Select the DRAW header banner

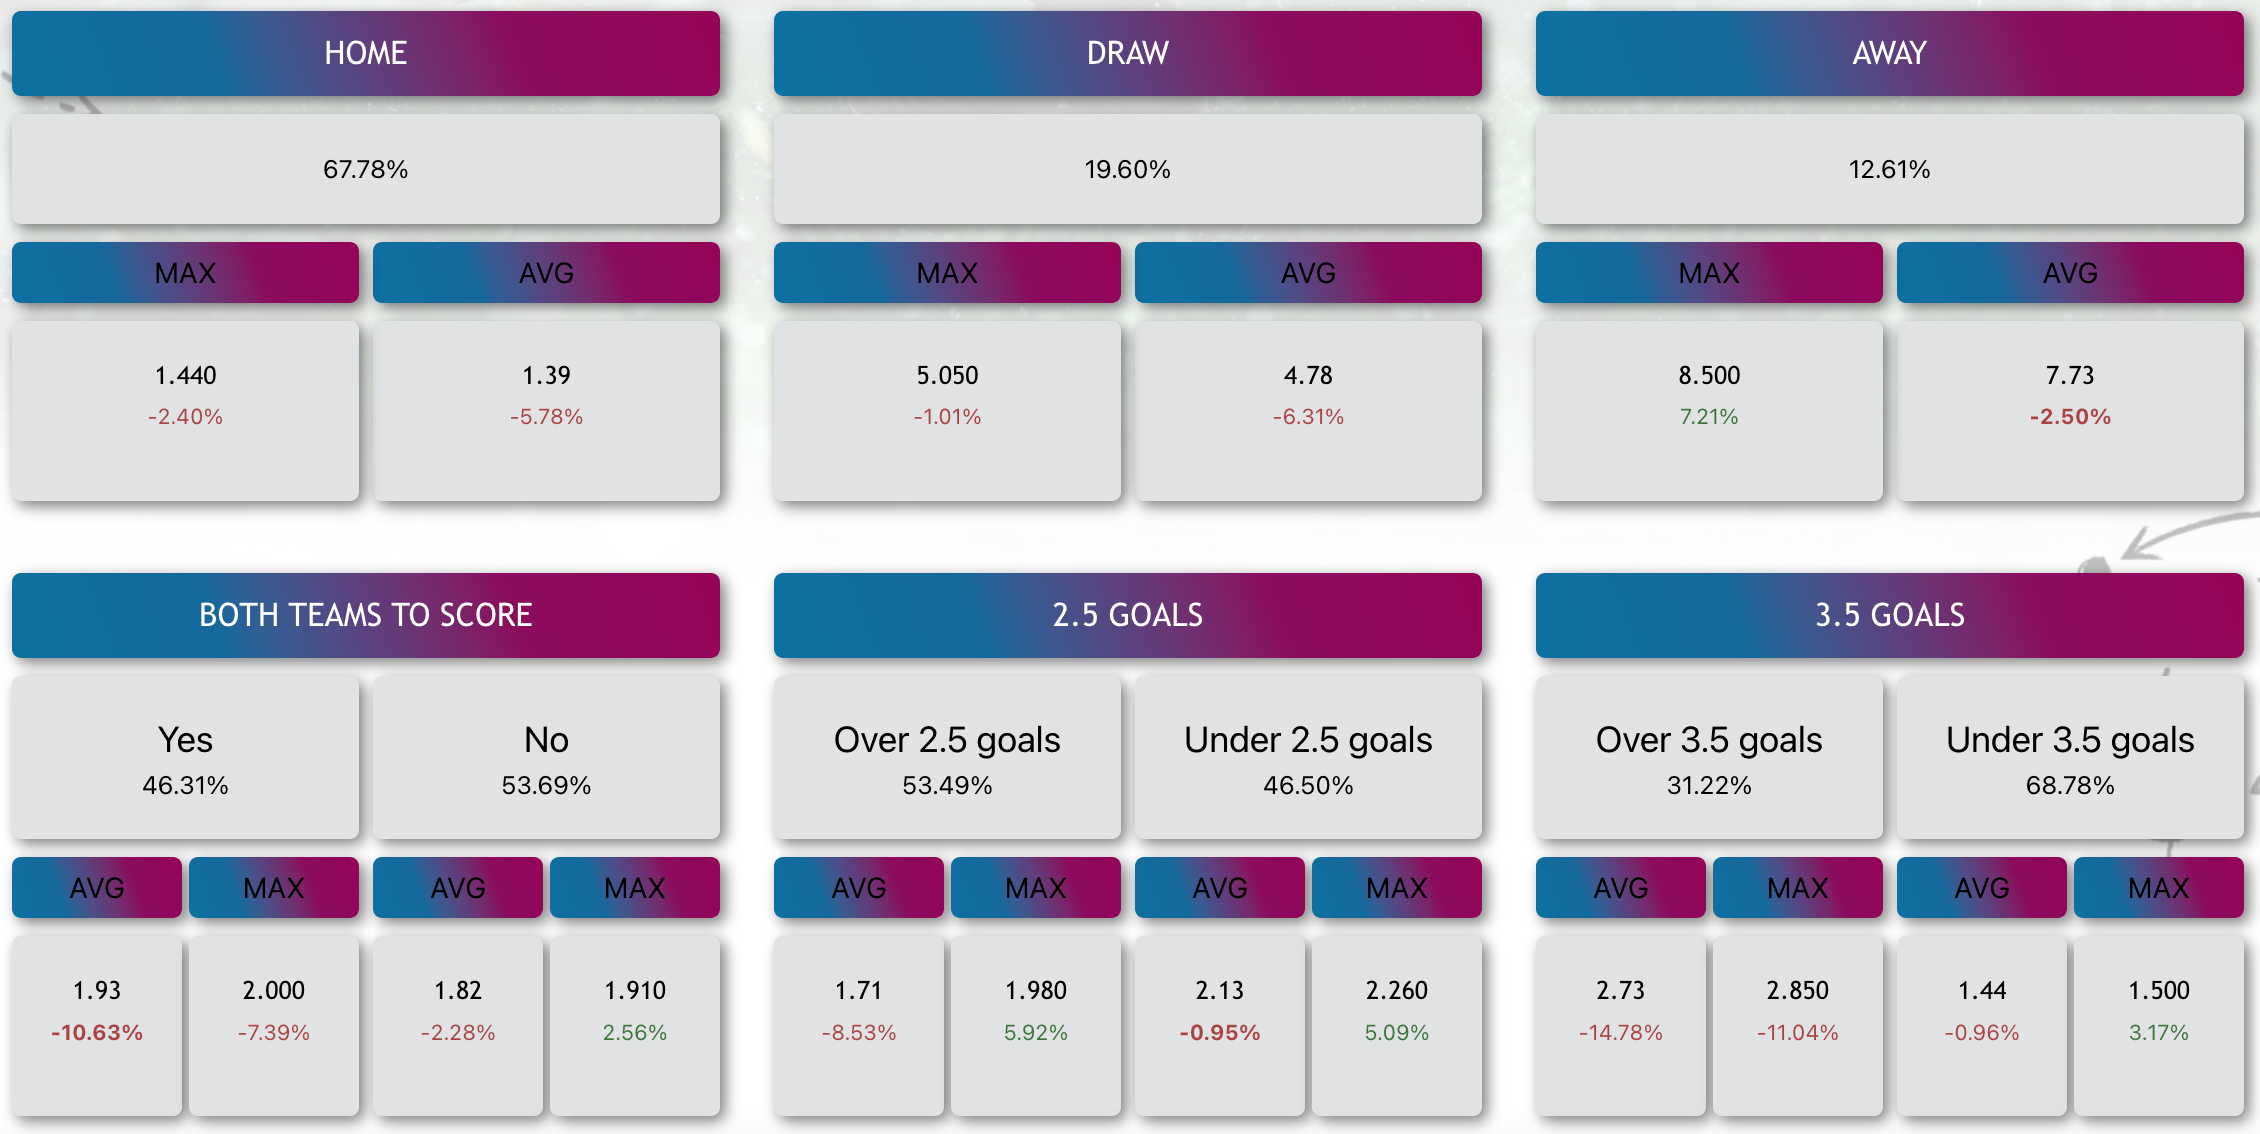[x=1128, y=53]
